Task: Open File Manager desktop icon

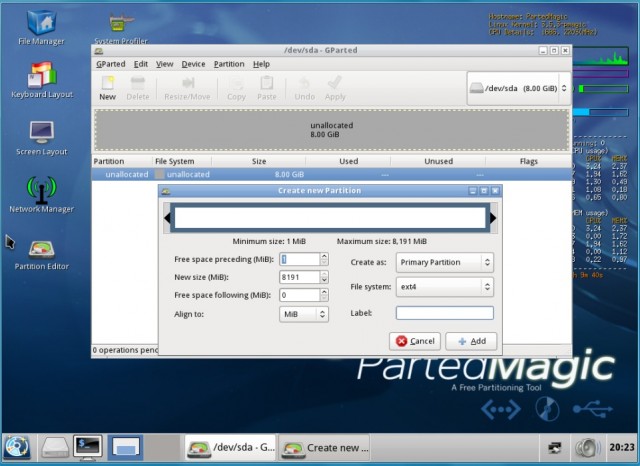Action: point(41,27)
